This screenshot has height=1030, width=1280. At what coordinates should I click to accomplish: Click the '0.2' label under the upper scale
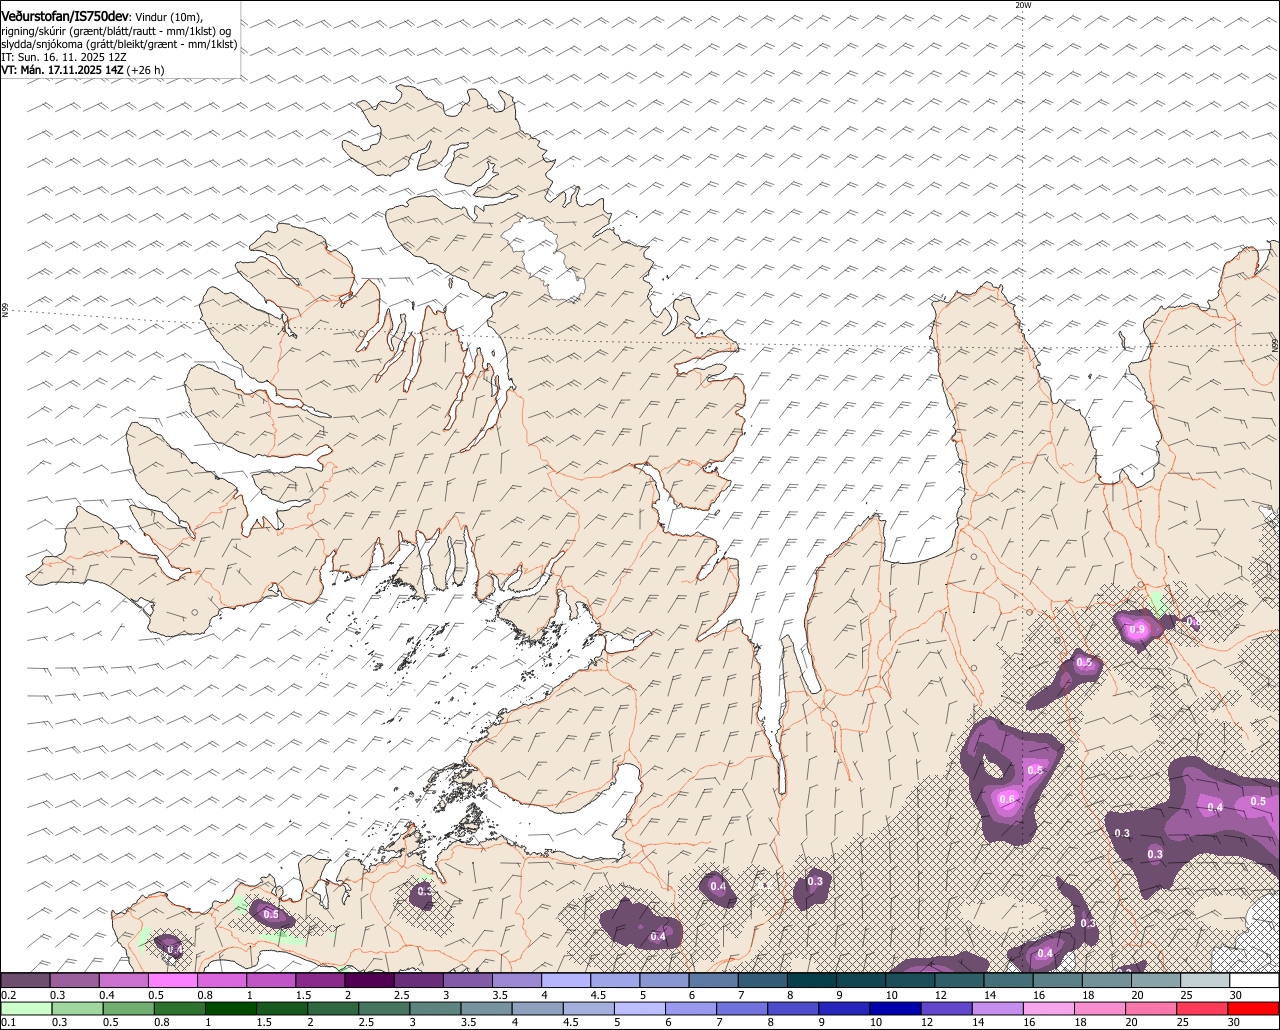pyautogui.click(x=9, y=995)
